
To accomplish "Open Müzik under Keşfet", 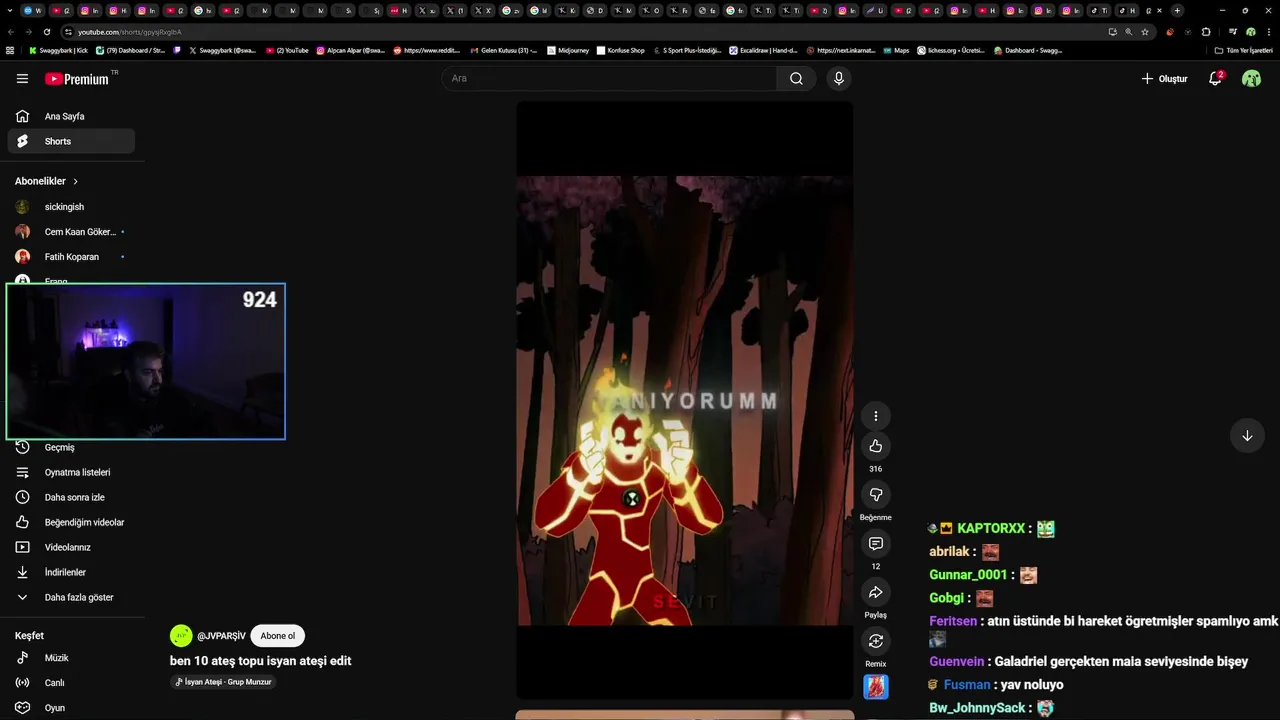I will click(71, 658).
